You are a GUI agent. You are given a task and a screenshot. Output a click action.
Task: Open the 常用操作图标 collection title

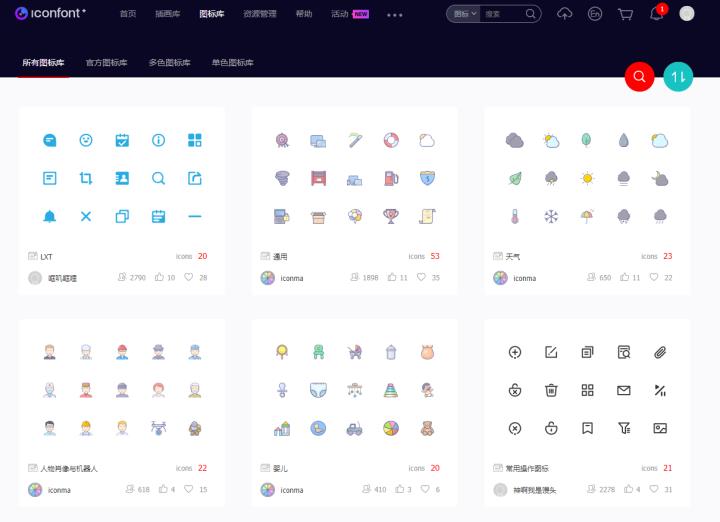[x=527, y=468]
